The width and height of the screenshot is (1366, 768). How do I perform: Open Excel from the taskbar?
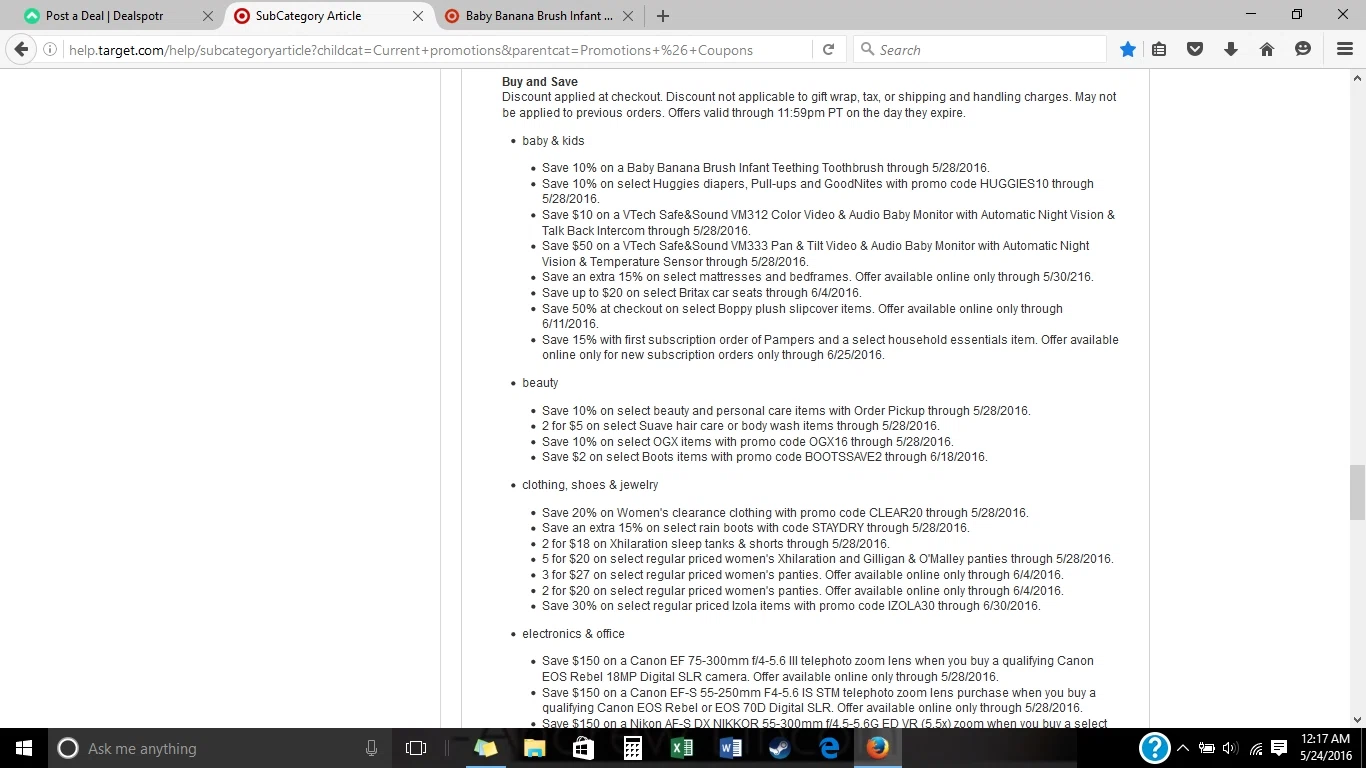tap(681, 748)
